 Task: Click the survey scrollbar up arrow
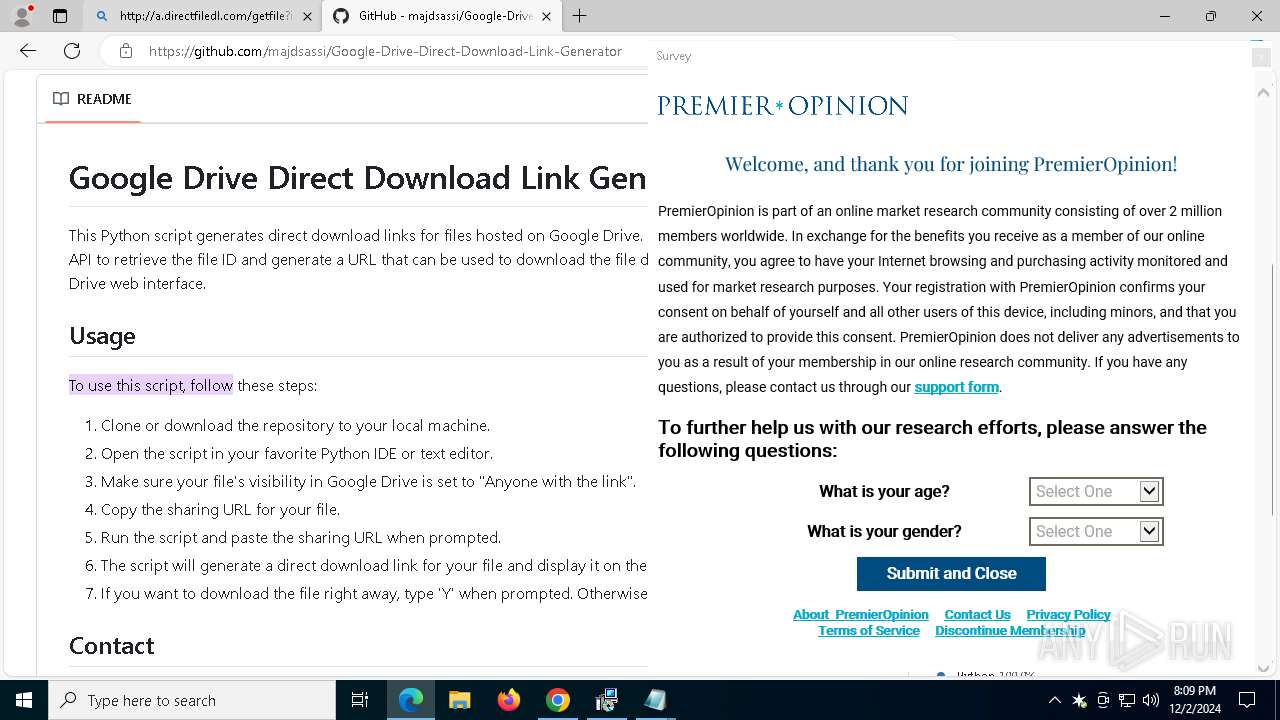pyautogui.click(x=1262, y=92)
